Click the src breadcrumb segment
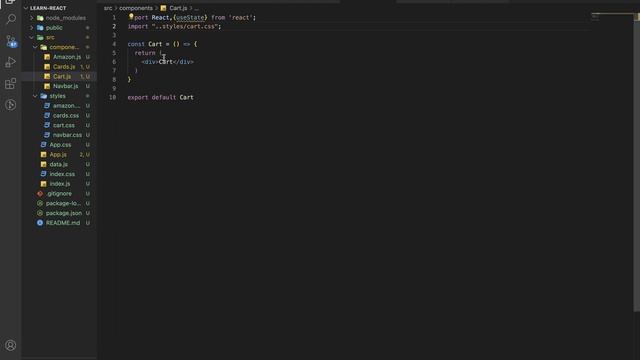Image resolution: width=640 pixels, height=360 pixels. click(108, 8)
